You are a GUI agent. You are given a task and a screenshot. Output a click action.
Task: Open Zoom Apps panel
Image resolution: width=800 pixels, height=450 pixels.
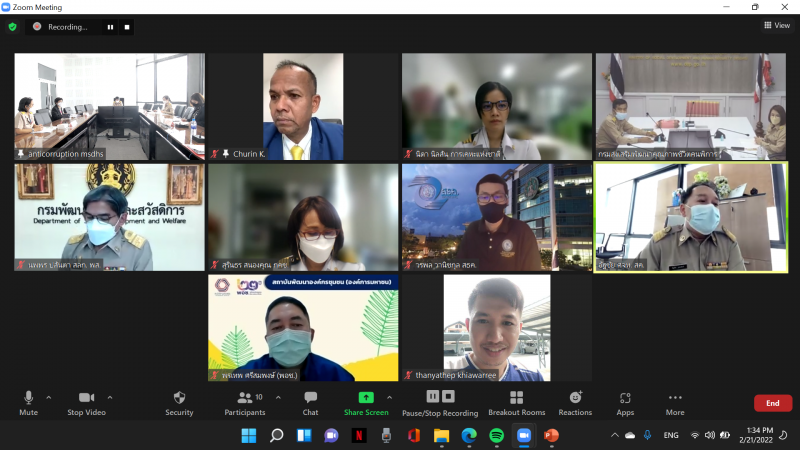click(x=625, y=403)
